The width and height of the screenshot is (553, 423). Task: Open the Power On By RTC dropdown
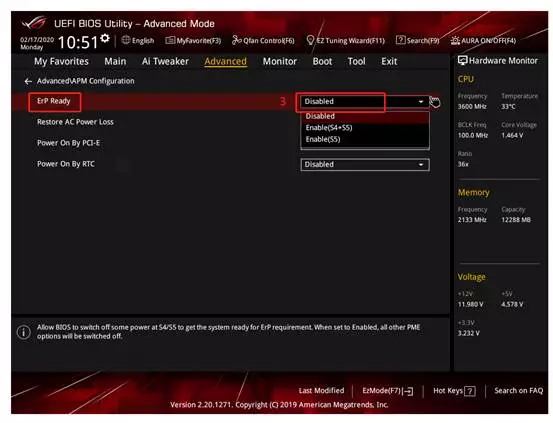[x=365, y=165]
